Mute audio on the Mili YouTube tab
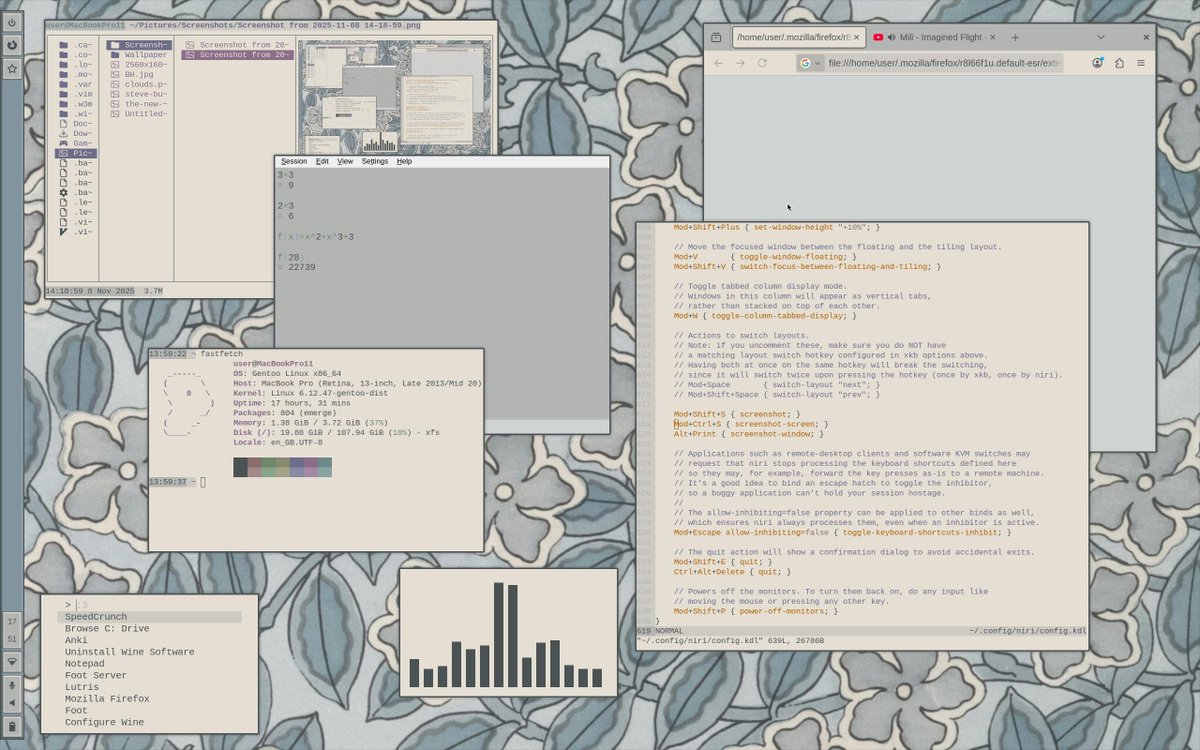Image resolution: width=1200 pixels, height=750 pixels. click(891, 37)
